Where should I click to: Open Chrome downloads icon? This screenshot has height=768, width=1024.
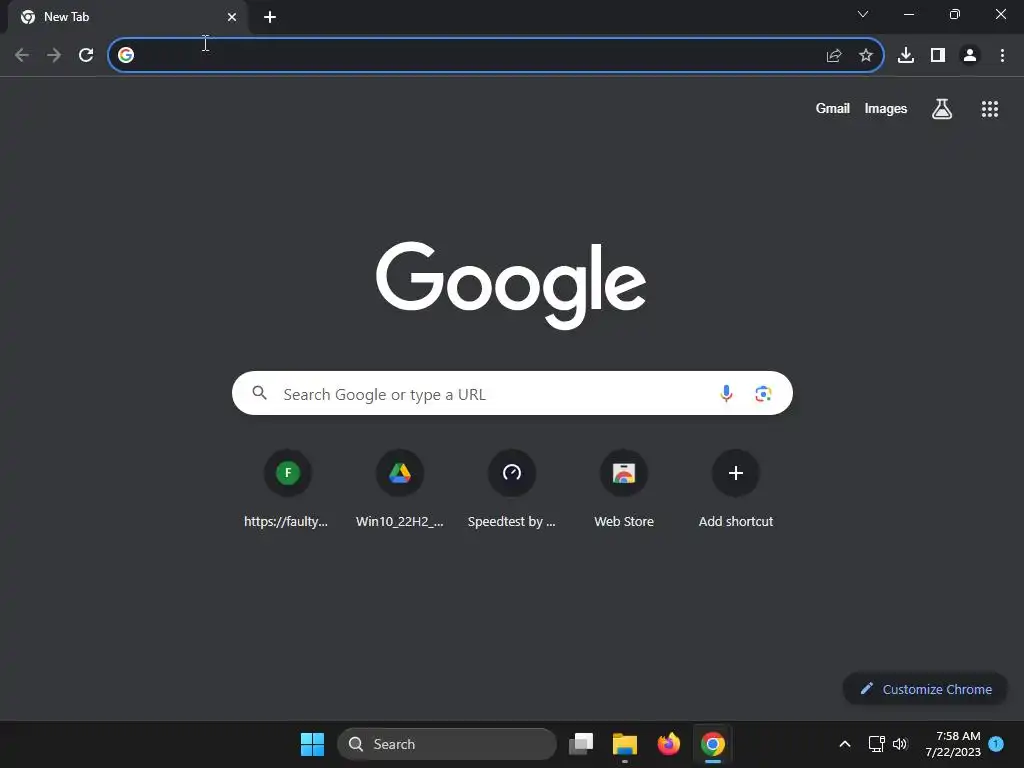click(906, 56)
